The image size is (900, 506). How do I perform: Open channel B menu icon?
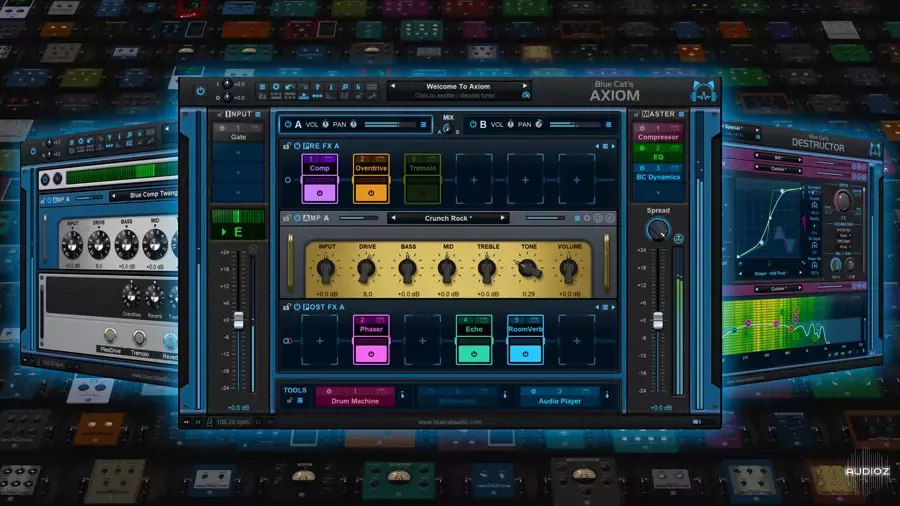(608, 124)
